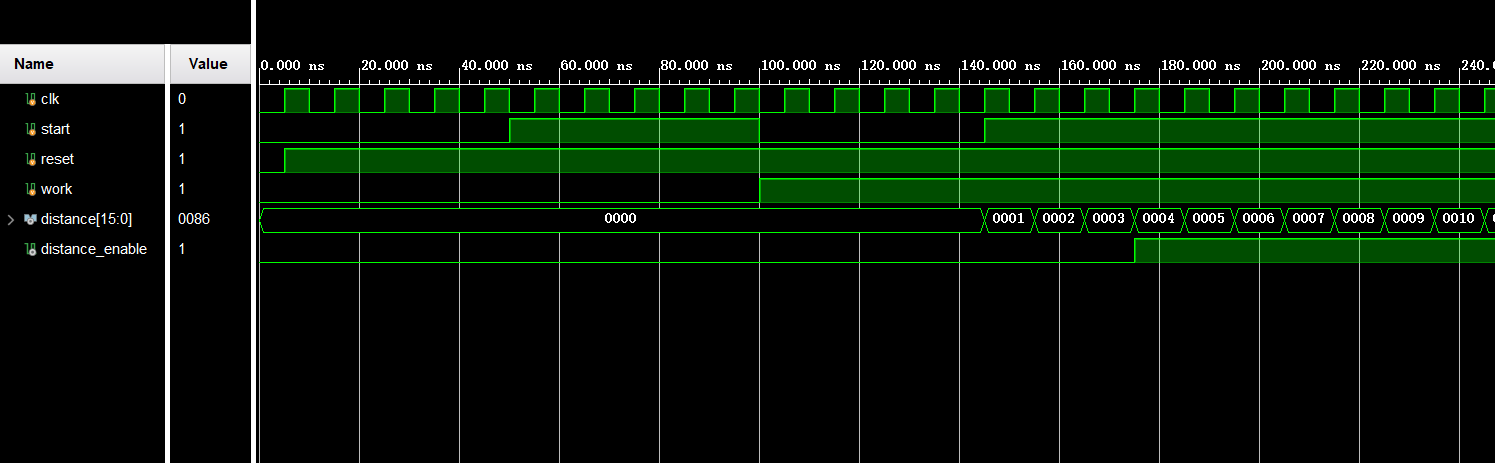Click the distance waveform segment 0004

(x=1159, y=219)
